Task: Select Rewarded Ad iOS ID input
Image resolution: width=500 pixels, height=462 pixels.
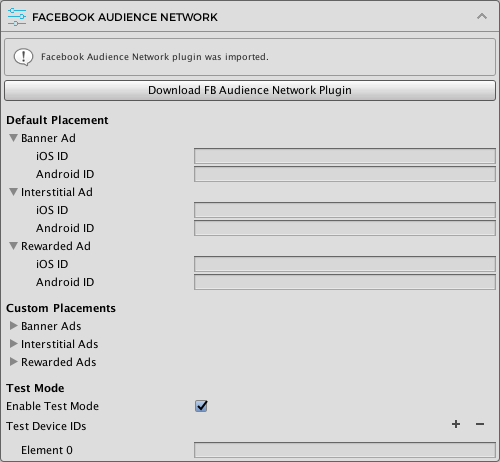Action: click(345, 264)
